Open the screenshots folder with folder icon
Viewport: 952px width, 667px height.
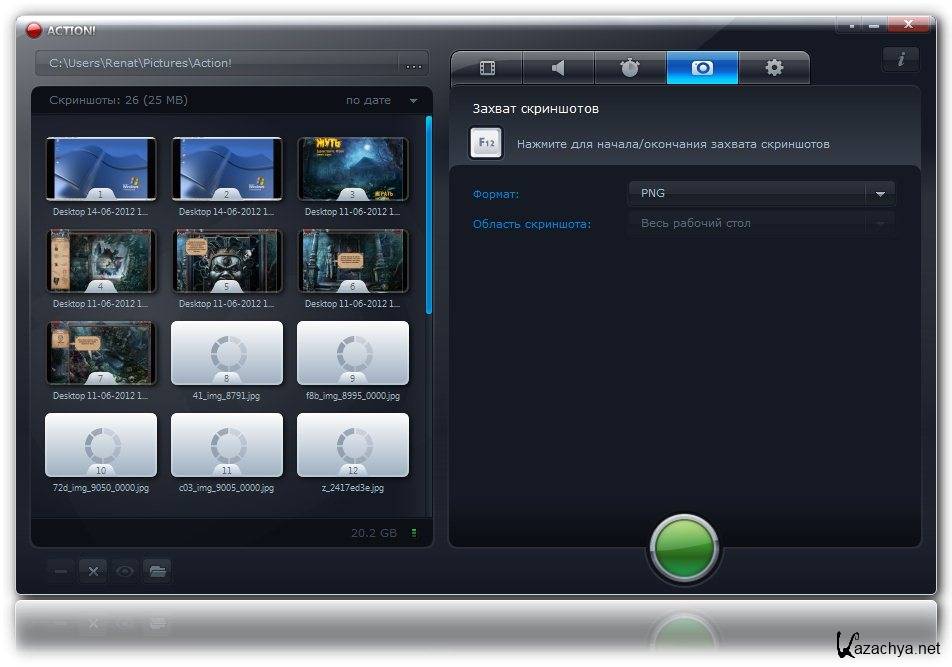click(x=157, y=571)
